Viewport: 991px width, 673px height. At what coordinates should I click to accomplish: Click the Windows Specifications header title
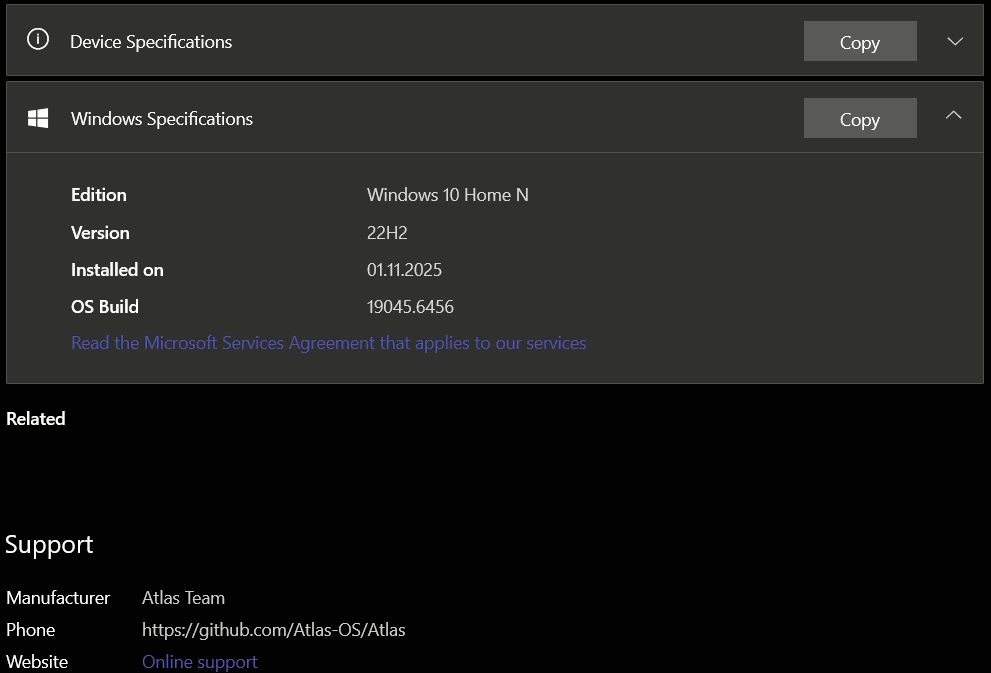162,119
